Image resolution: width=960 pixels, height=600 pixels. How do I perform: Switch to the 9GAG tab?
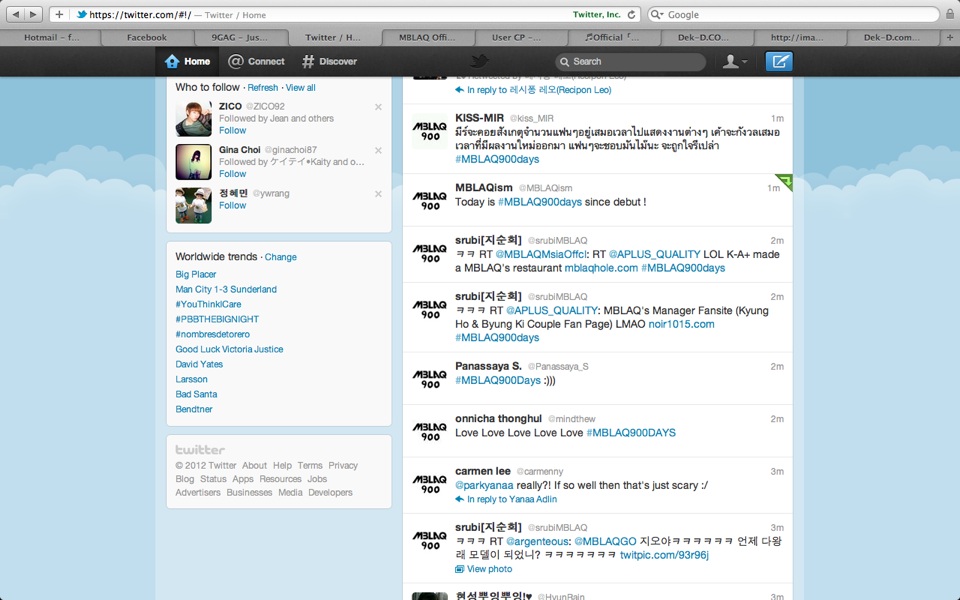[239, 37]
